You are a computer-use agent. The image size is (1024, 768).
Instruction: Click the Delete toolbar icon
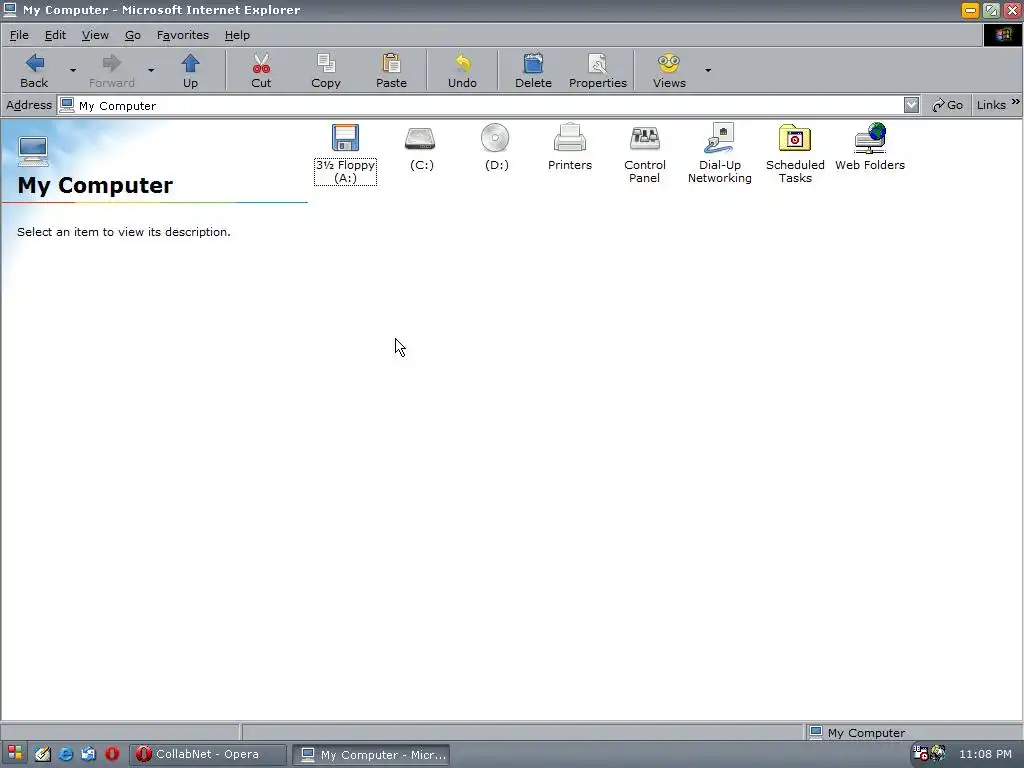pos(533,63)
